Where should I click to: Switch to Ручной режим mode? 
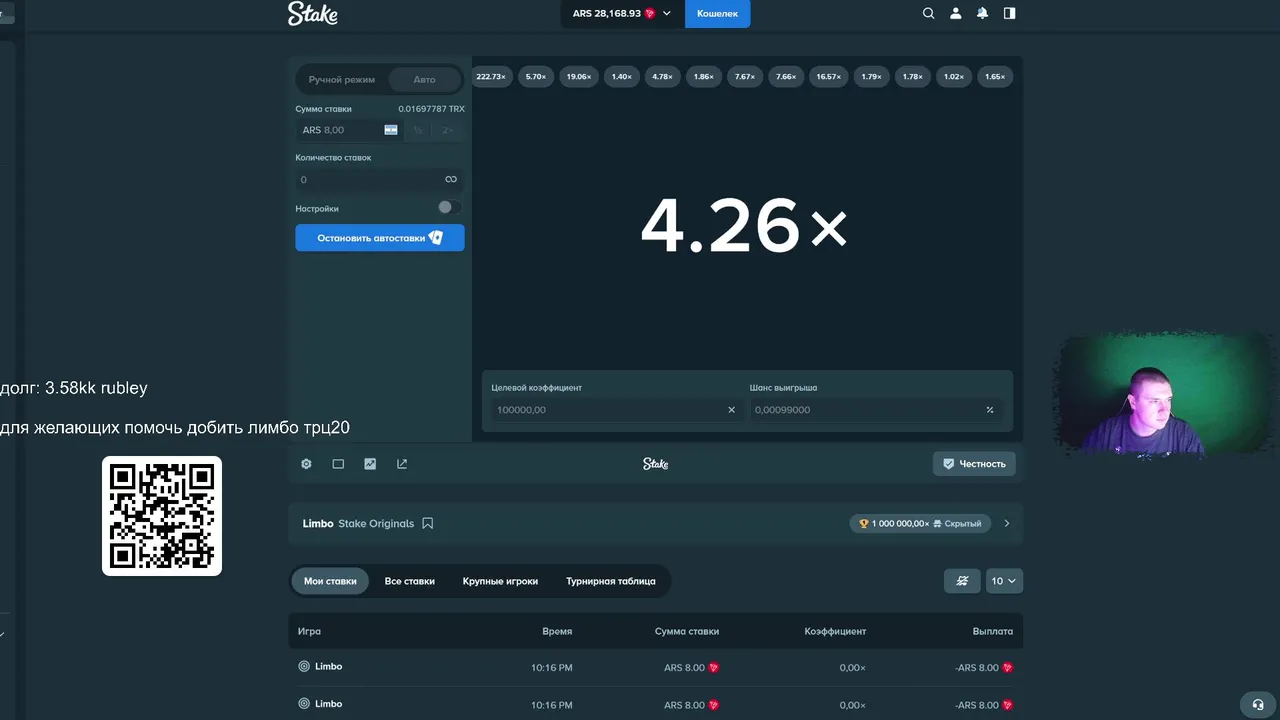[342, 79]
